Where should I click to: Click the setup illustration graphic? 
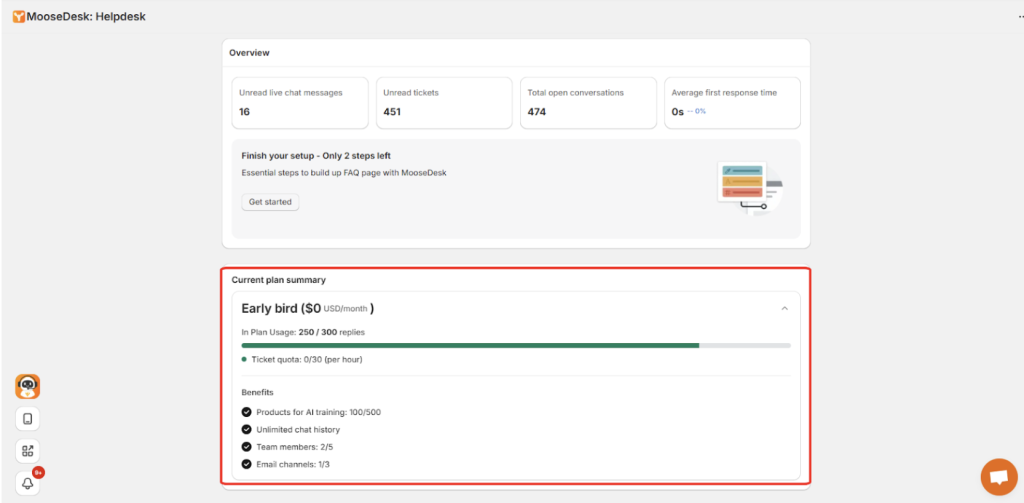(750, 187)
